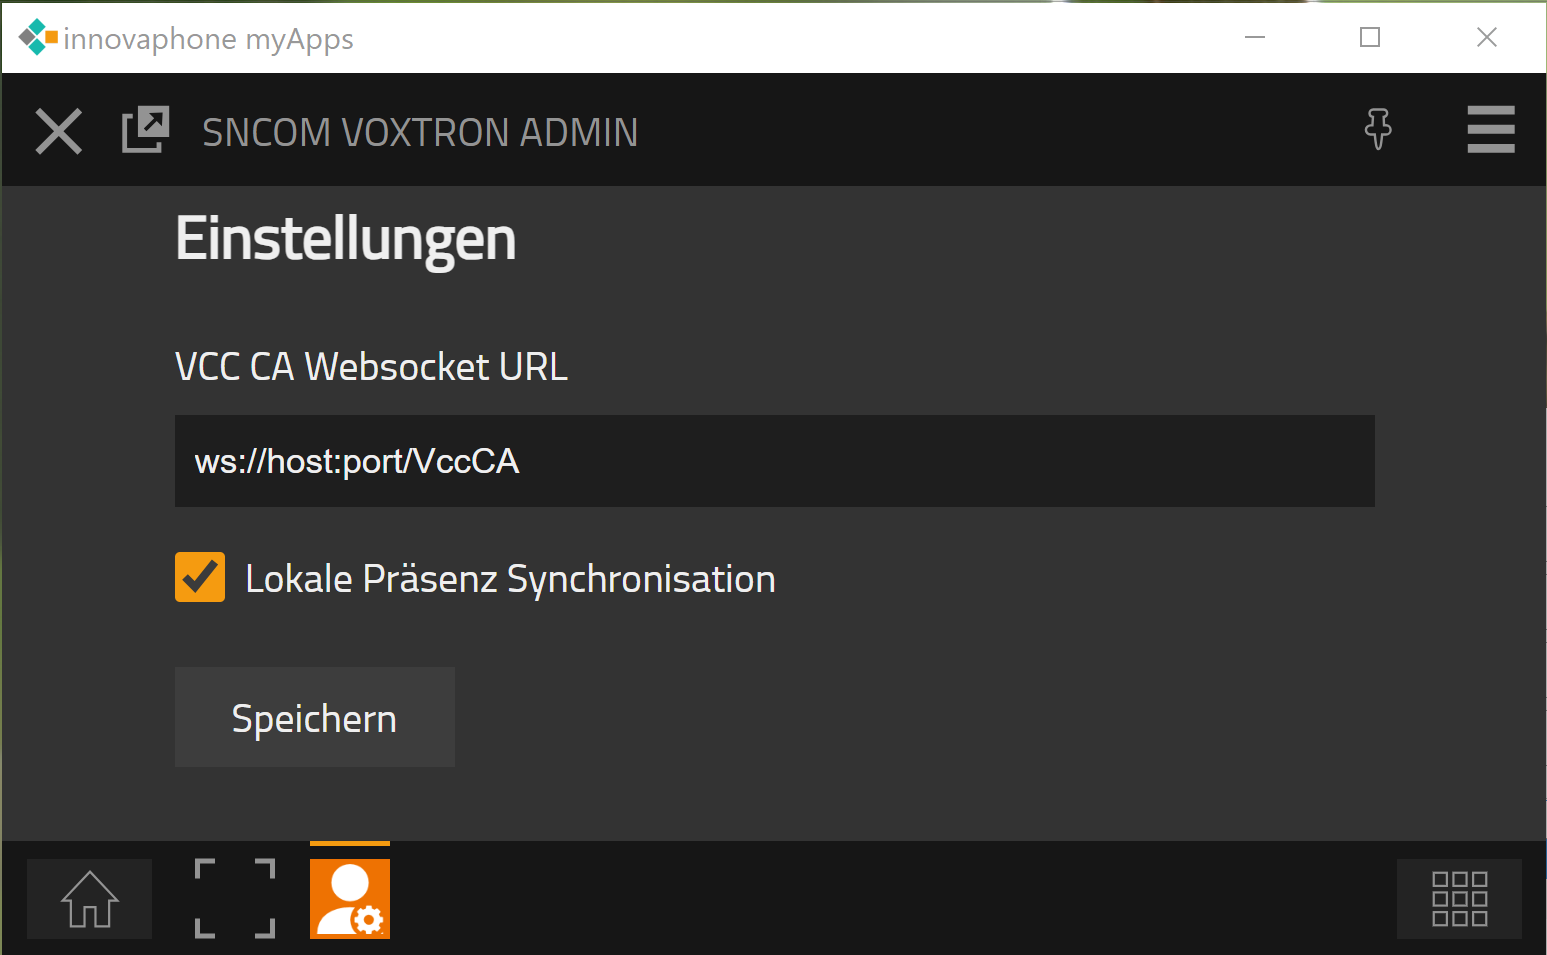Save settings with the Speichern button
This screenshot has width=1547, height=955.
click(315, 718)
